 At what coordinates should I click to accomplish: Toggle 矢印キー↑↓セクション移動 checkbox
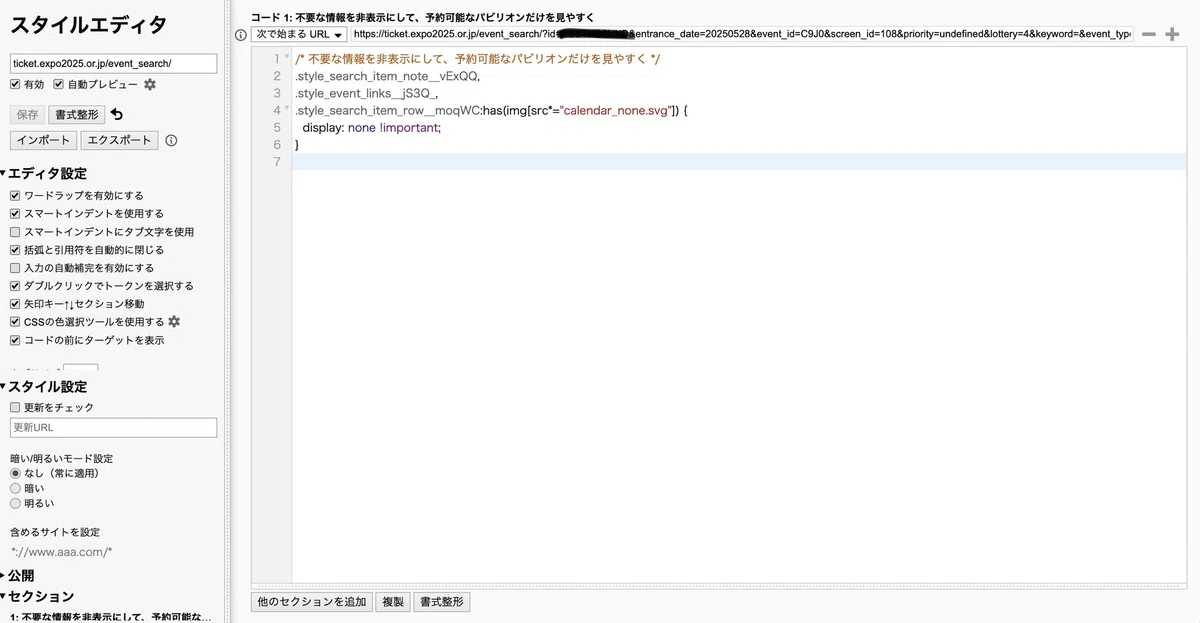click(x=15, y=304)
